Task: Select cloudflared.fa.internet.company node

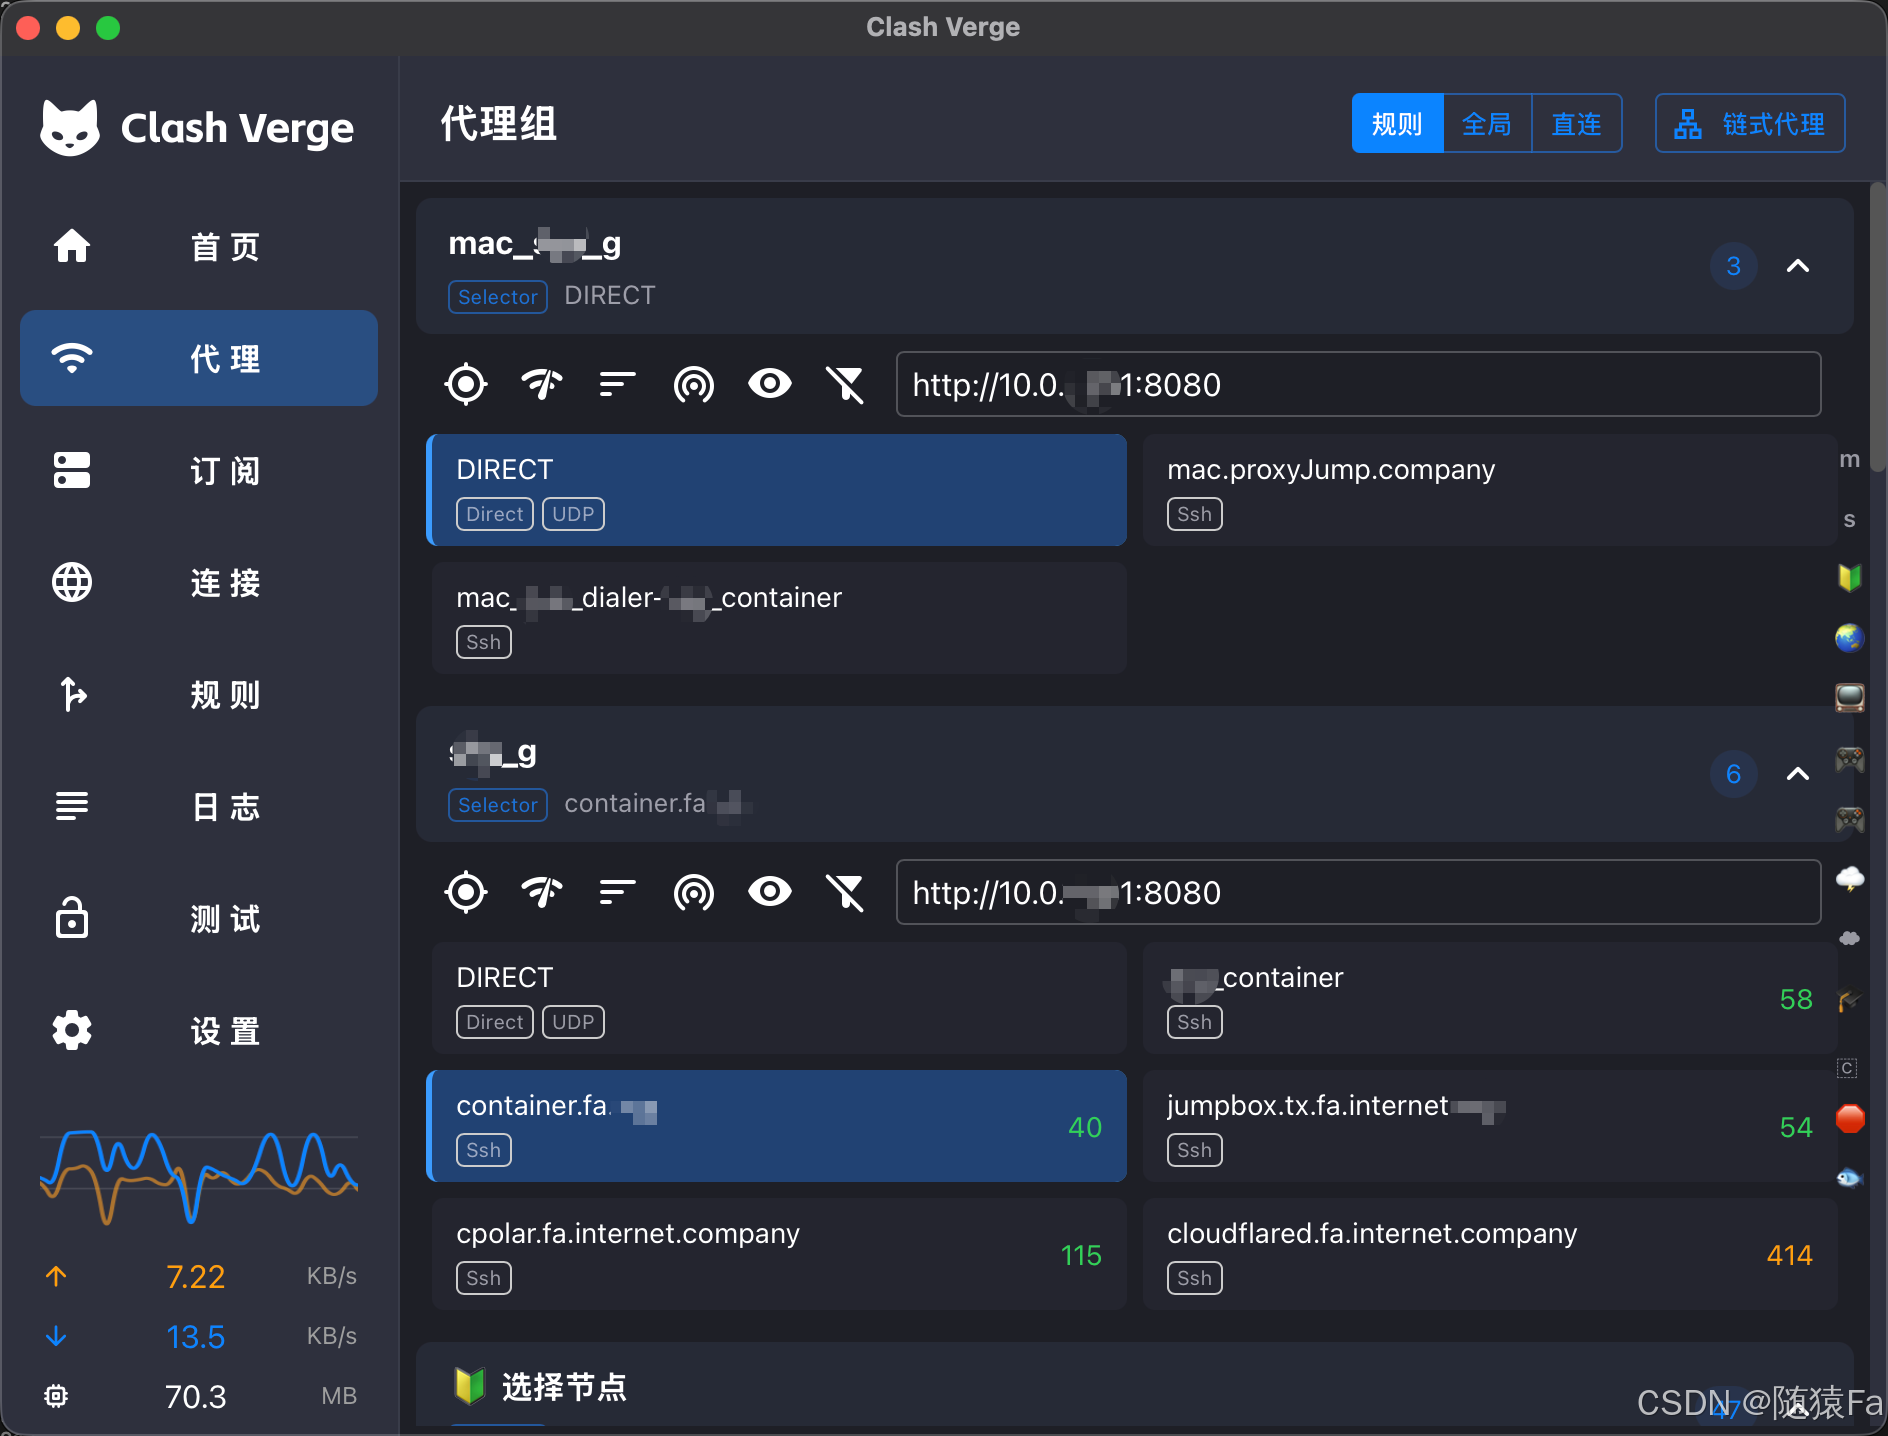Action: click(1490, 1254)
